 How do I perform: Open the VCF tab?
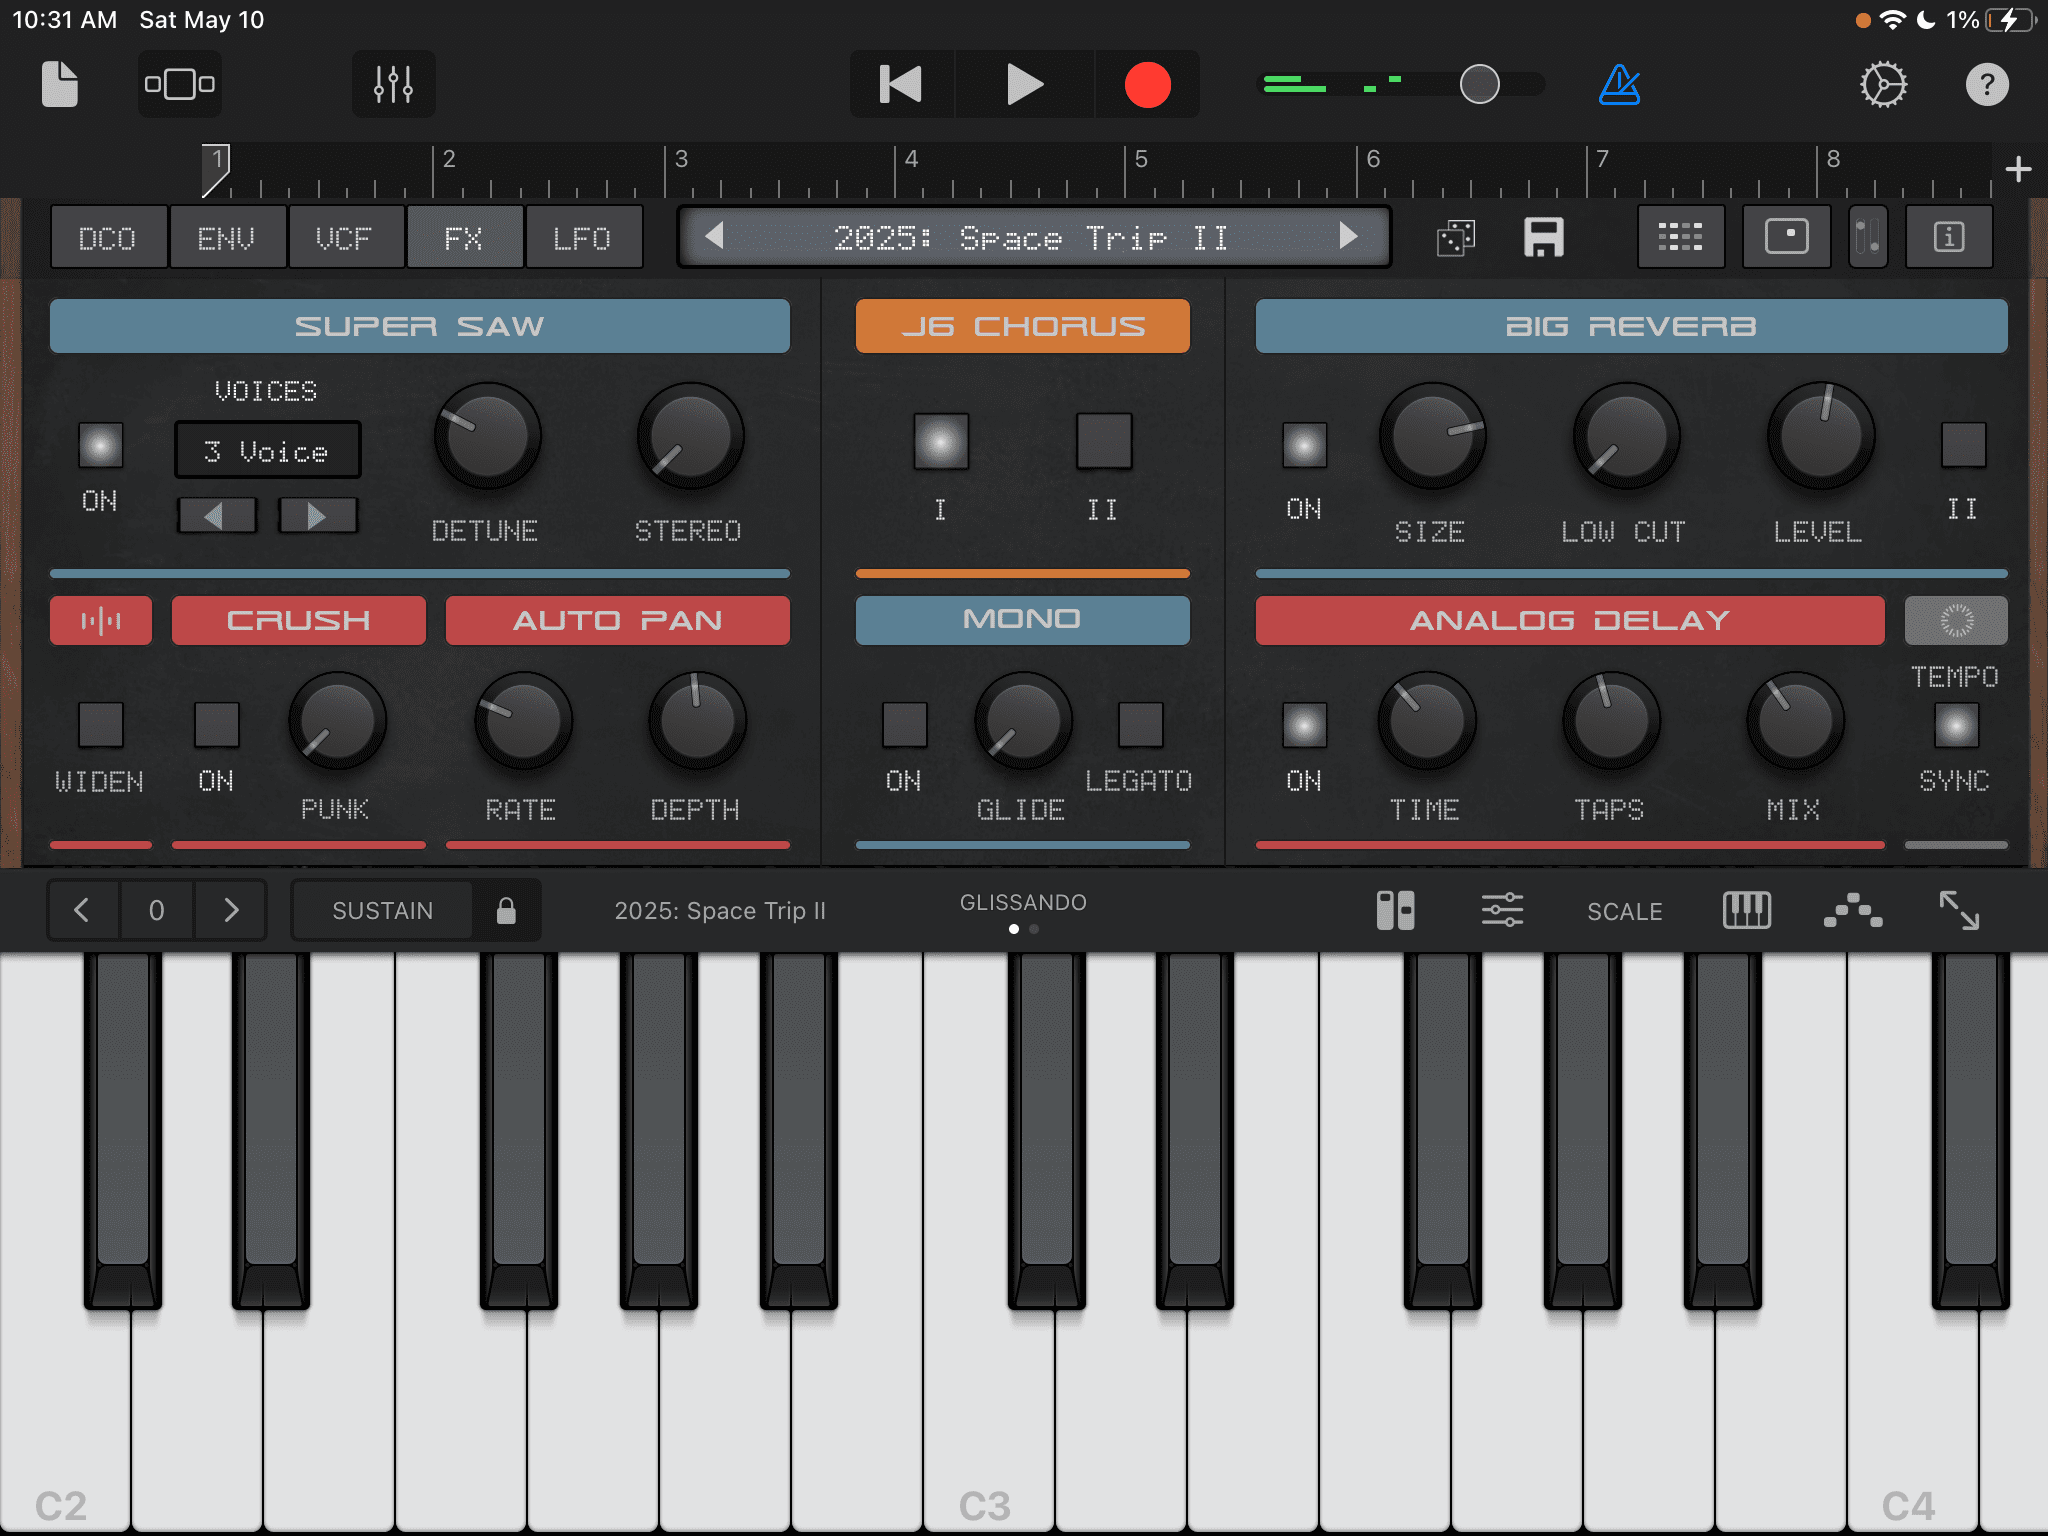345,238
